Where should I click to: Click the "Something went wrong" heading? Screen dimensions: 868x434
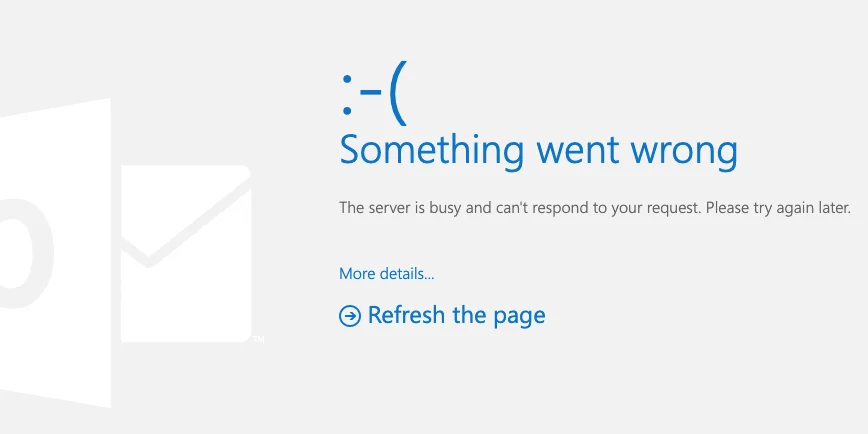click(538, 150)
